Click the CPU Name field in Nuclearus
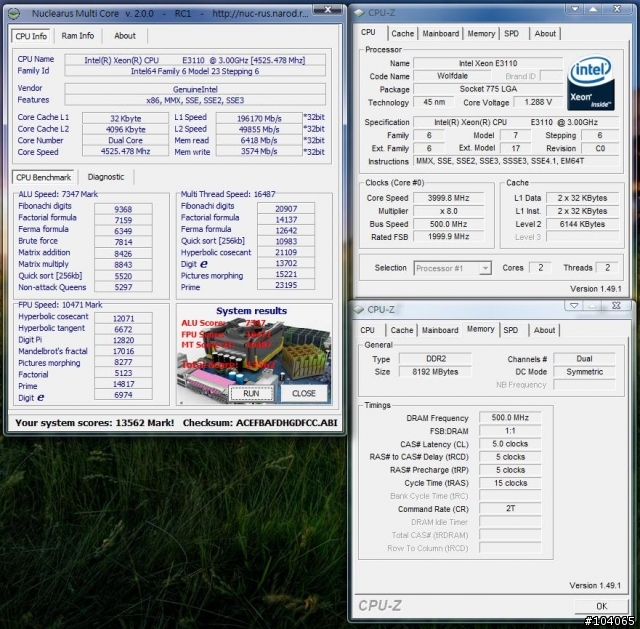This screenshot has height=629, width=640. click(195, 60)
